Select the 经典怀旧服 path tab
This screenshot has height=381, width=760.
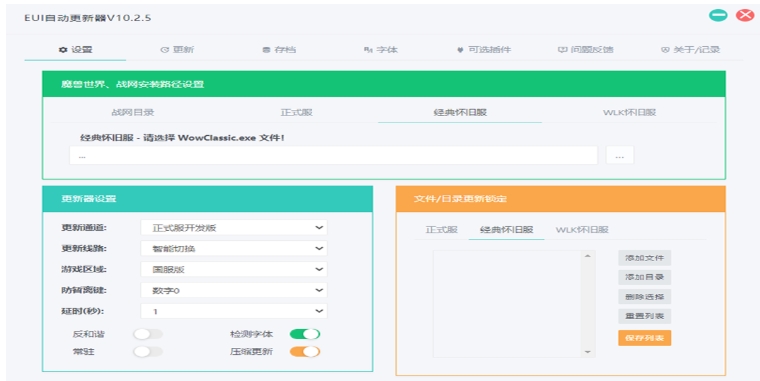point(460,112)
